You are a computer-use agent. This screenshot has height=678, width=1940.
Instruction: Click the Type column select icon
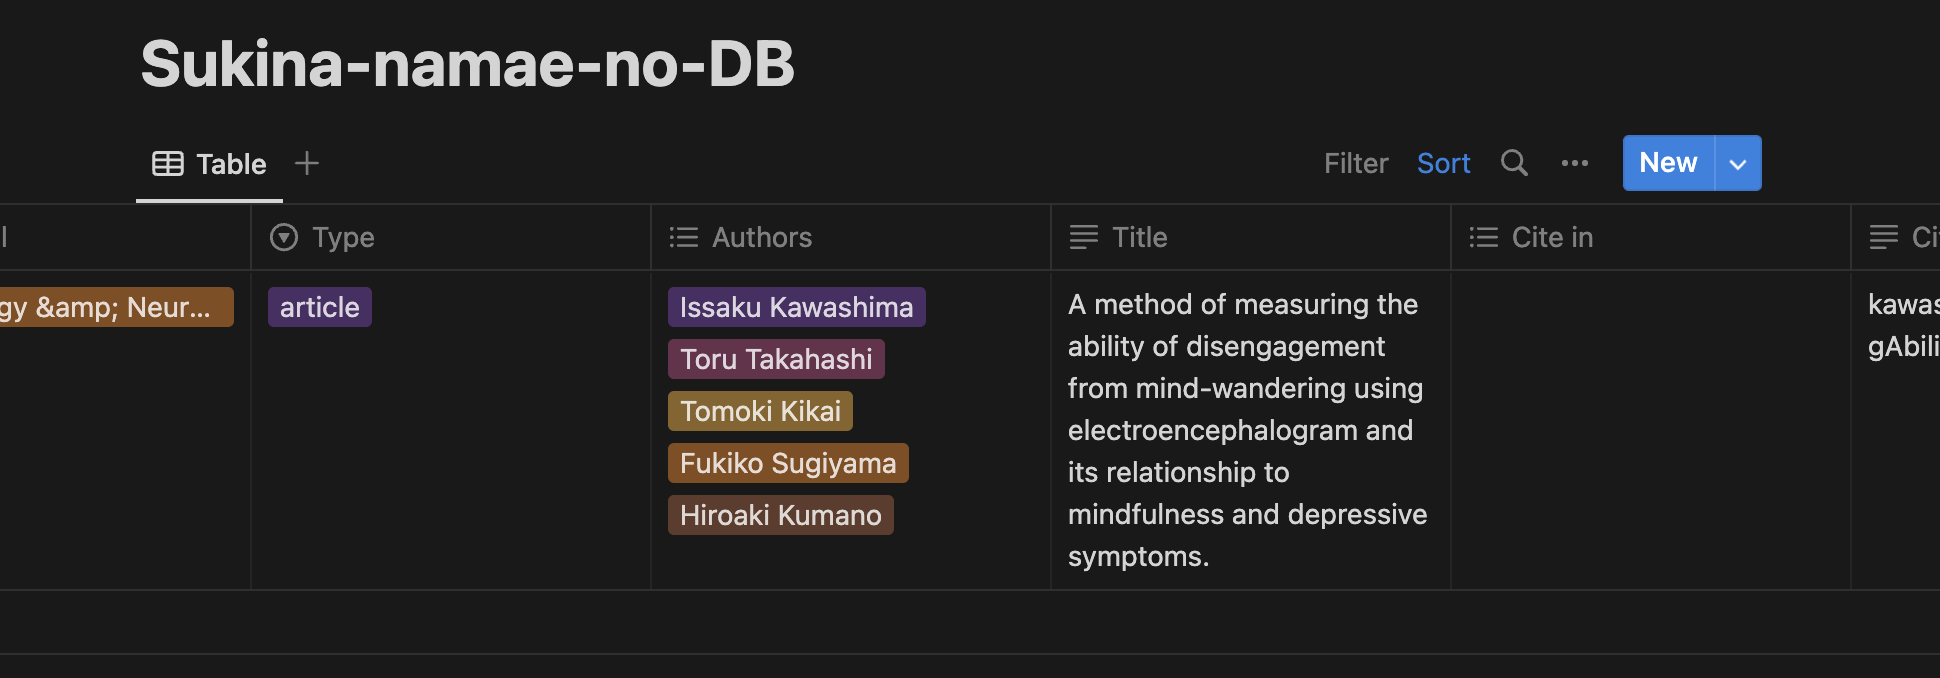pos(284,237)
